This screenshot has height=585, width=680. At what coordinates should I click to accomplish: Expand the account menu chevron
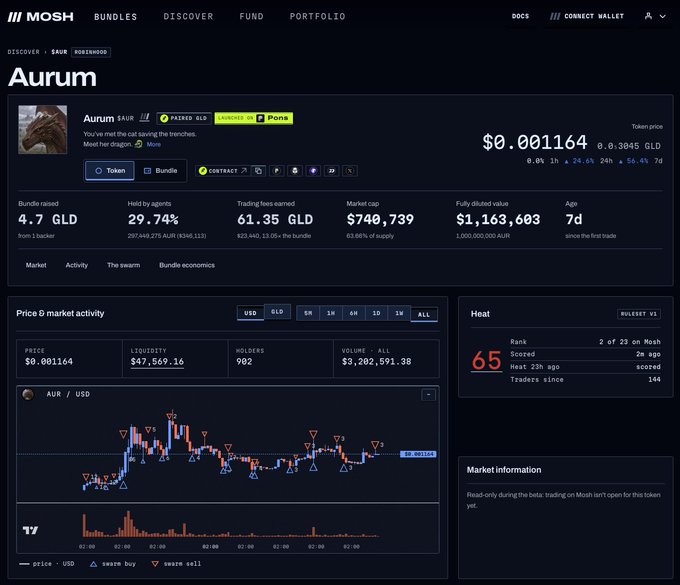tap(663, 16)
